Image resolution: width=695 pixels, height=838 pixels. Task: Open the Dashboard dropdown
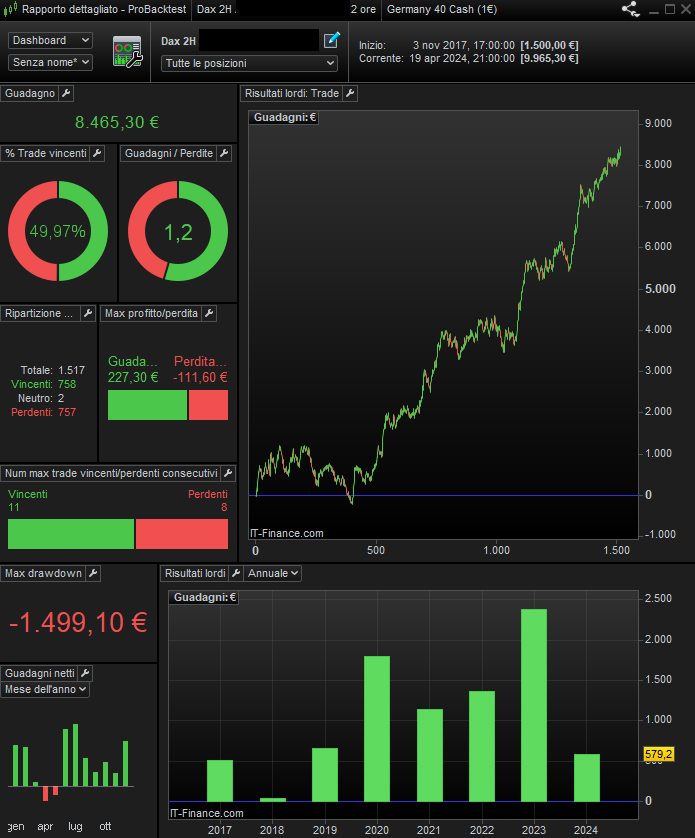(50, 40)
